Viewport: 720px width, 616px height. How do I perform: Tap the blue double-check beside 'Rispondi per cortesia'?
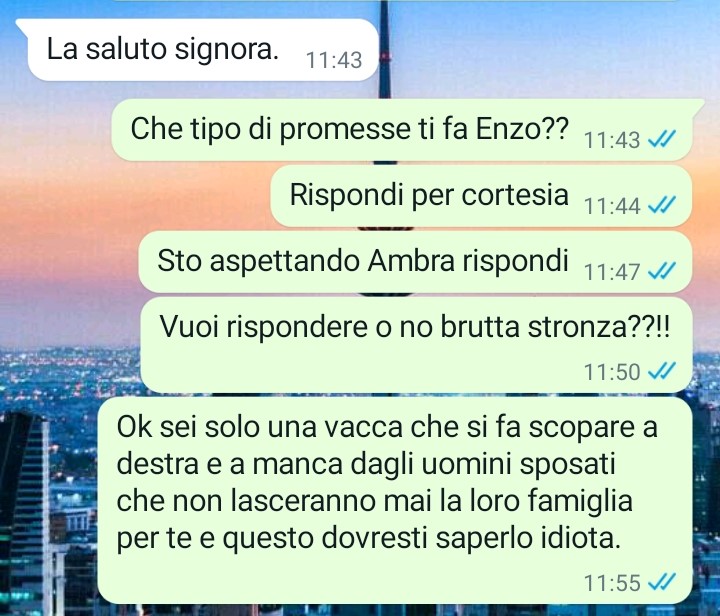[x=662, y=204]
